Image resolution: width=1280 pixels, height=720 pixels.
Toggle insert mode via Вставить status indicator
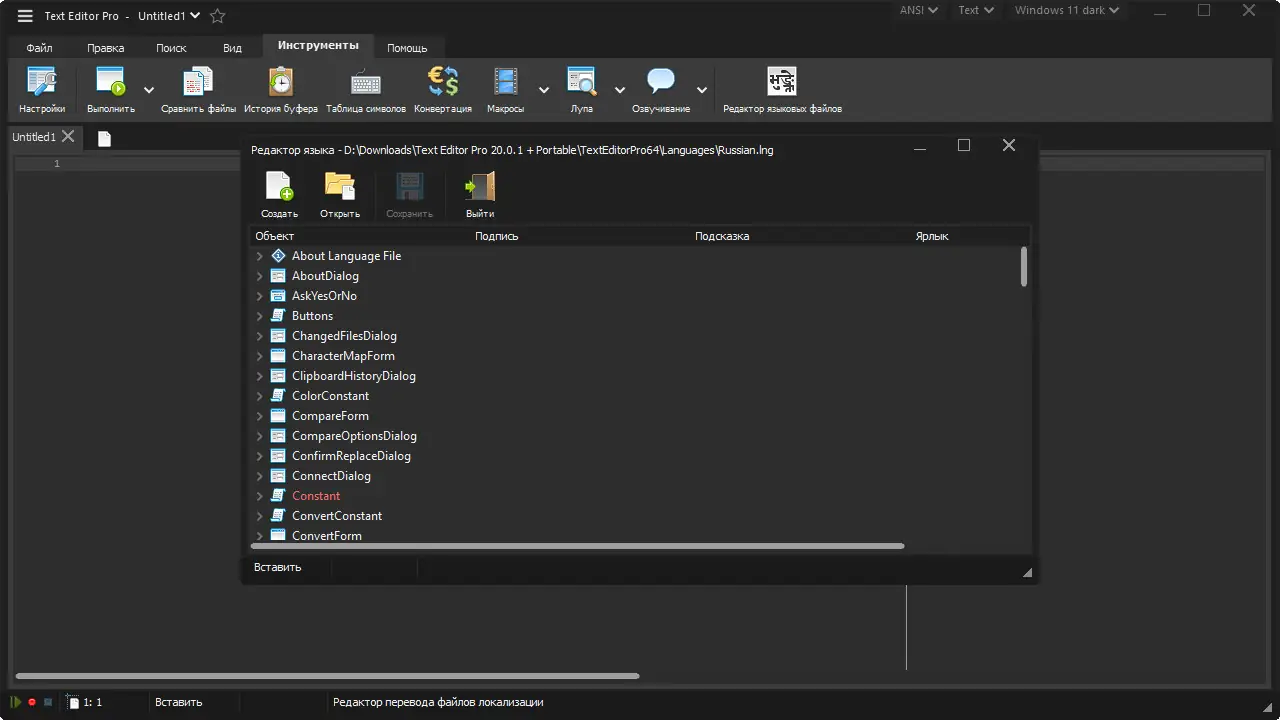click(x=177, y=701)
